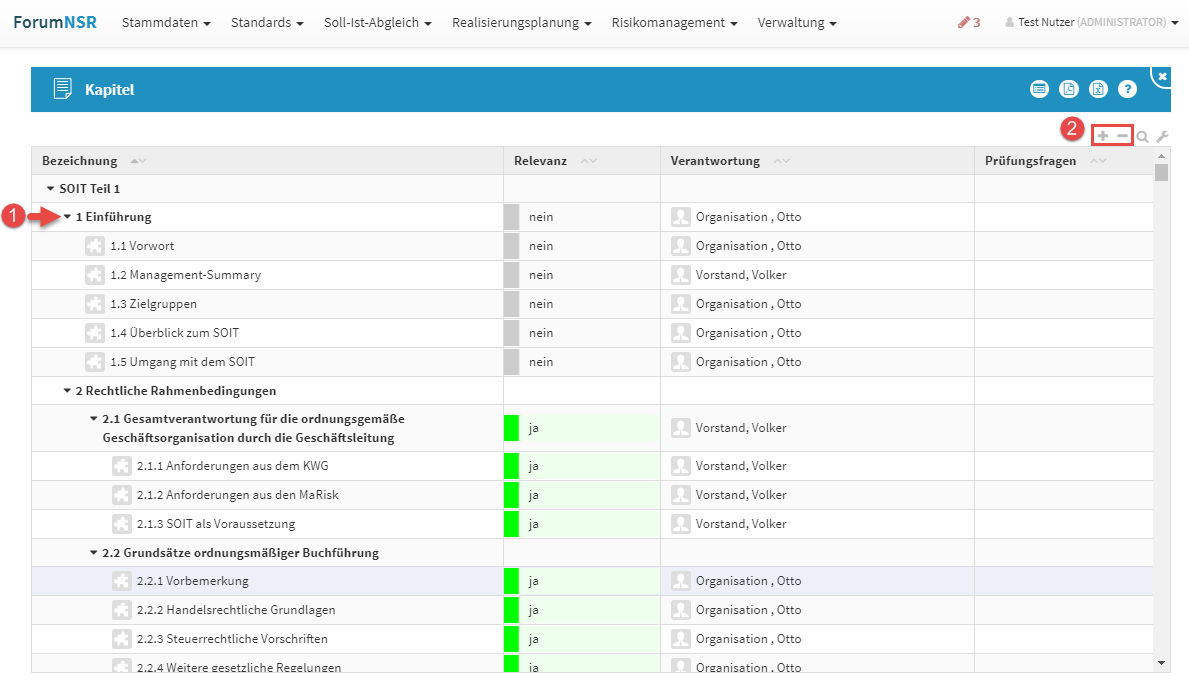
Task: Go to ForumNSR home logo
Action: point(55,22)
